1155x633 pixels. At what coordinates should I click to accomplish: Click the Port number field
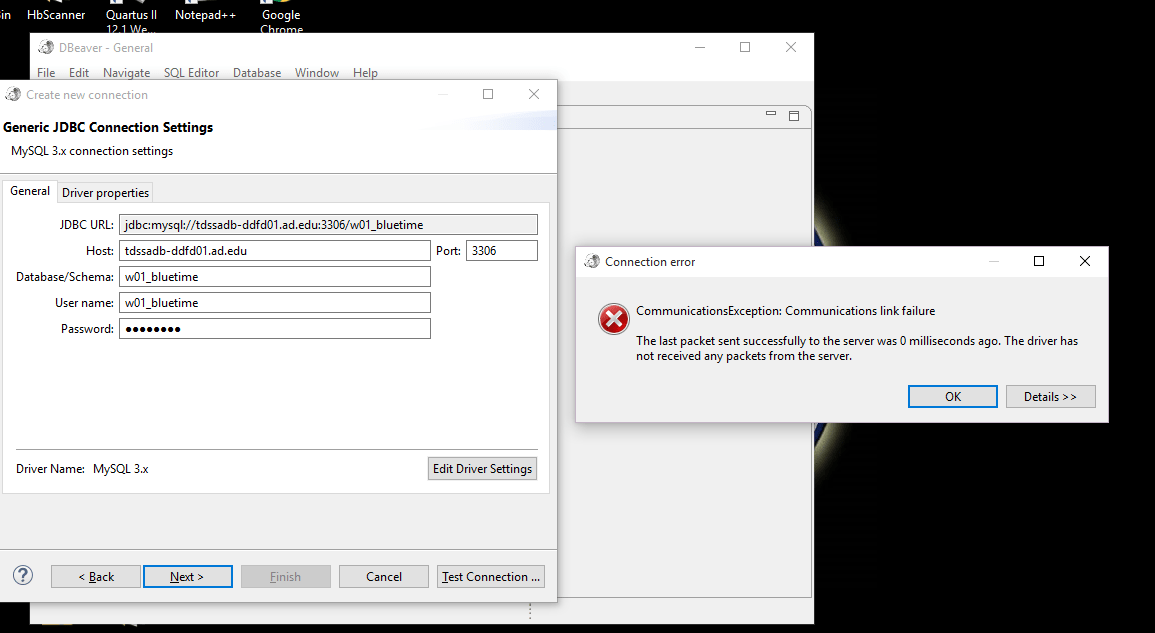501,250
